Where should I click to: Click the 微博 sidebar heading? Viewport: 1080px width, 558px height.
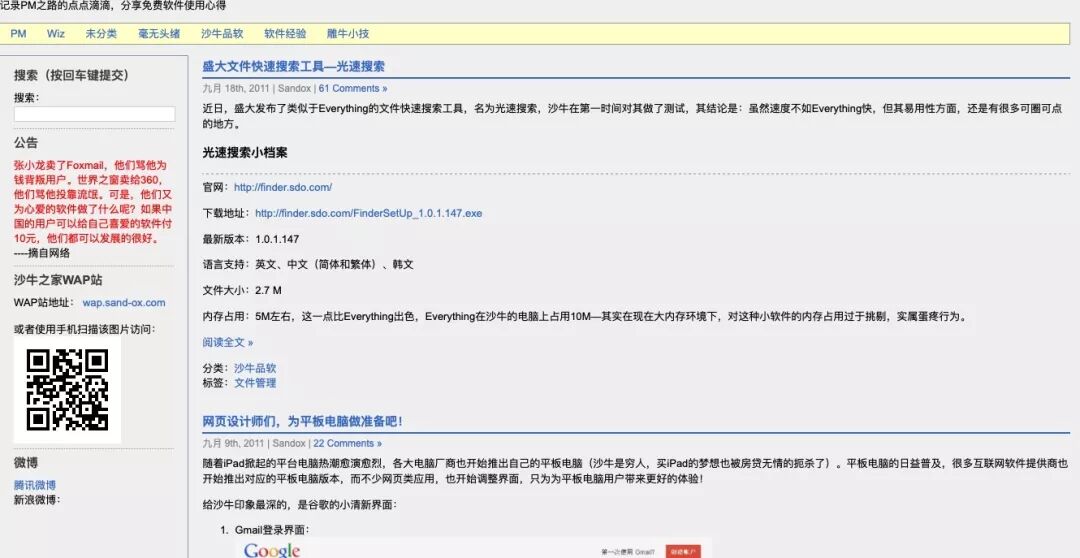(26, 462)
